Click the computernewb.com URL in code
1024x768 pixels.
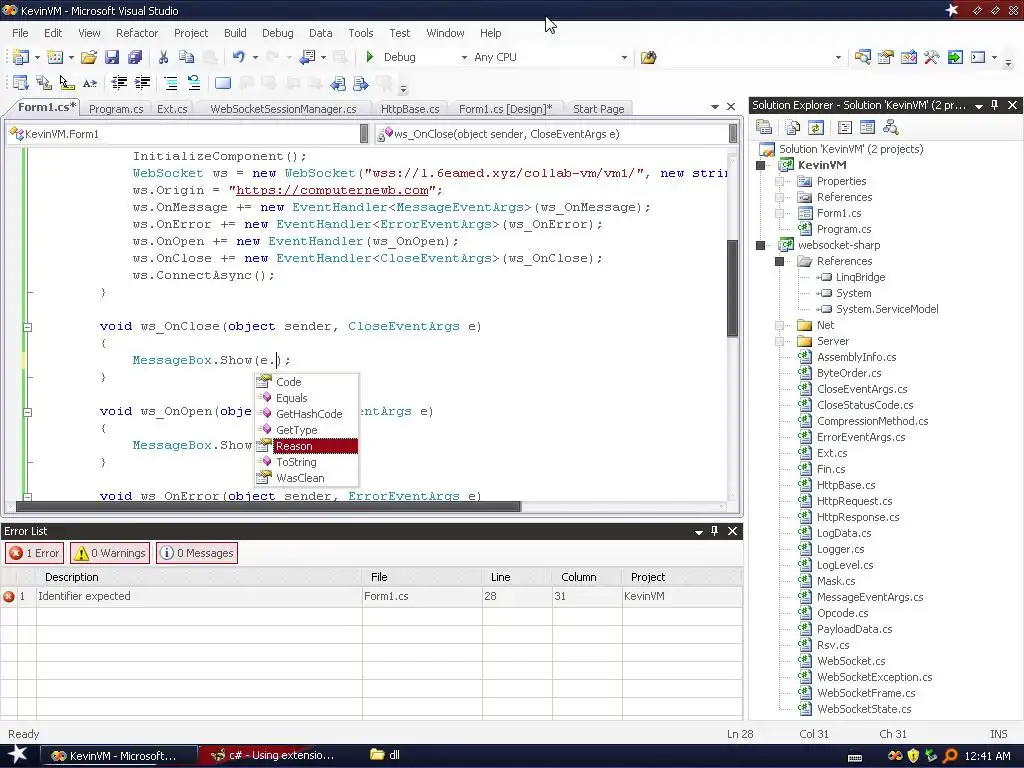(x=332, y=191)
